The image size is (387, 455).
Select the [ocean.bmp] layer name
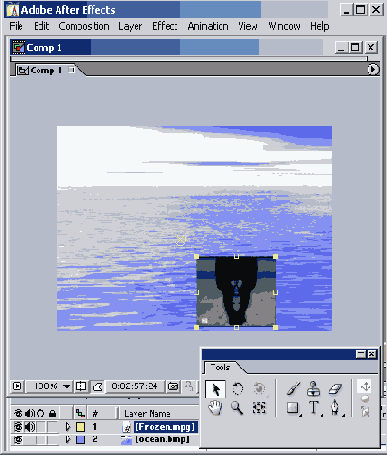tap(162, 440)
